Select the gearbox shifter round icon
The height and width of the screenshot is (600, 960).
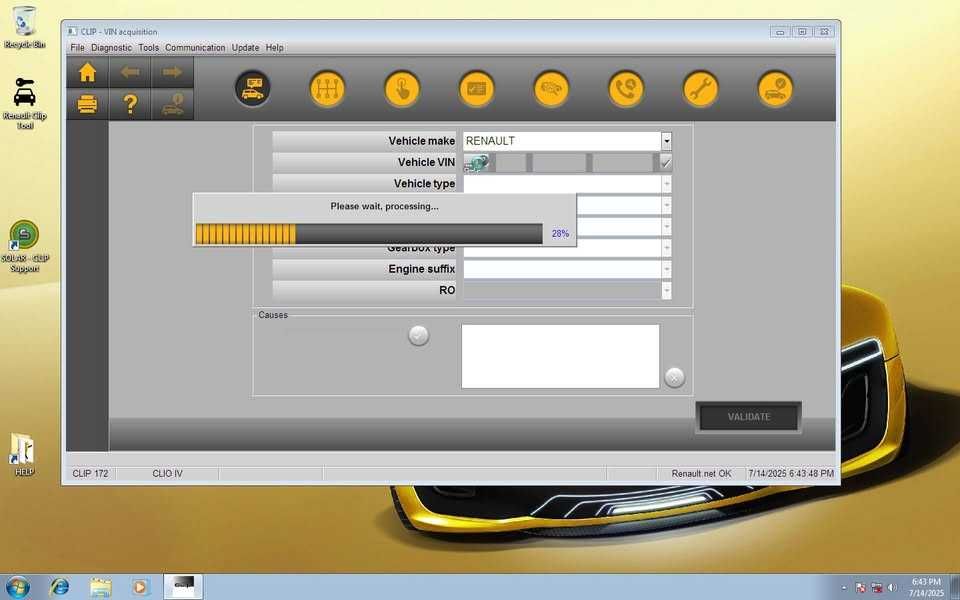[327, 89]
